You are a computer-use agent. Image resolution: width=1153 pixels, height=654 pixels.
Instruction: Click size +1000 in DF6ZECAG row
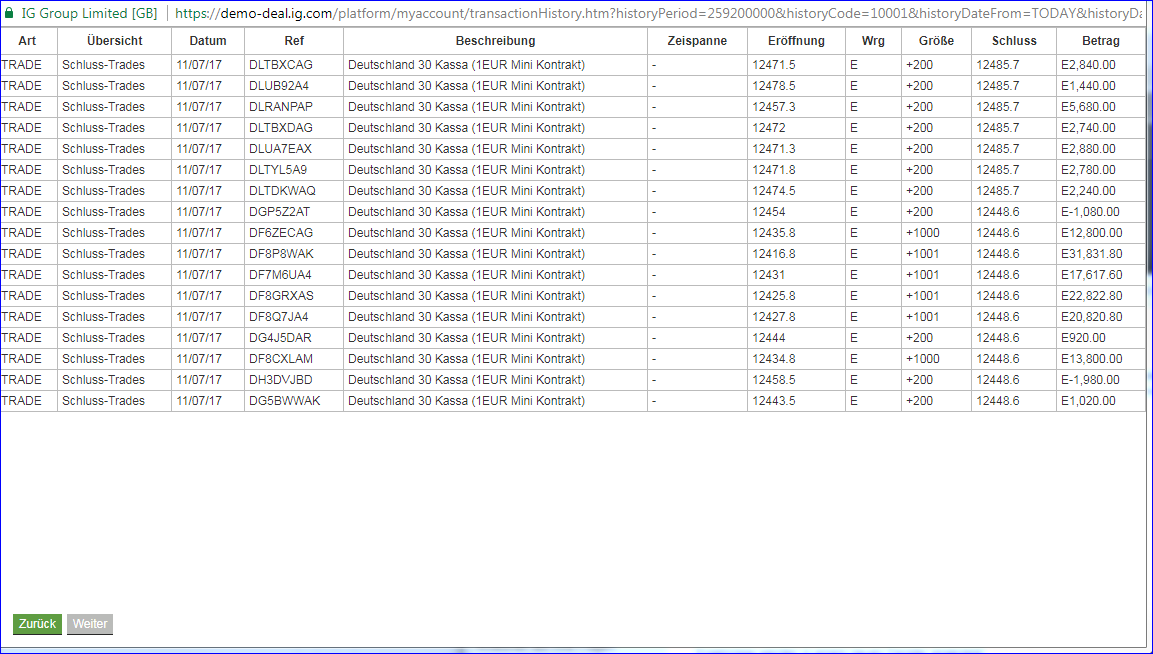[923, 232]
